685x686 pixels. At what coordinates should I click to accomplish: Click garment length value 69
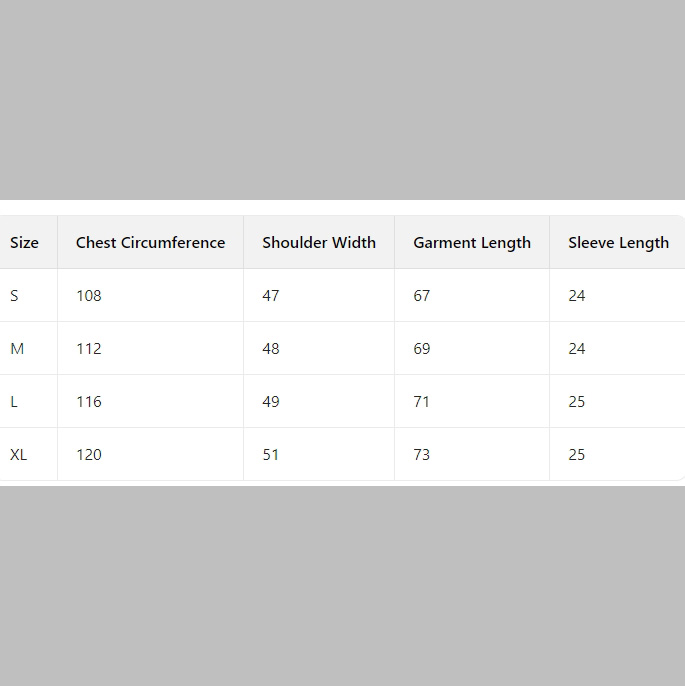[x=422, y=349]
